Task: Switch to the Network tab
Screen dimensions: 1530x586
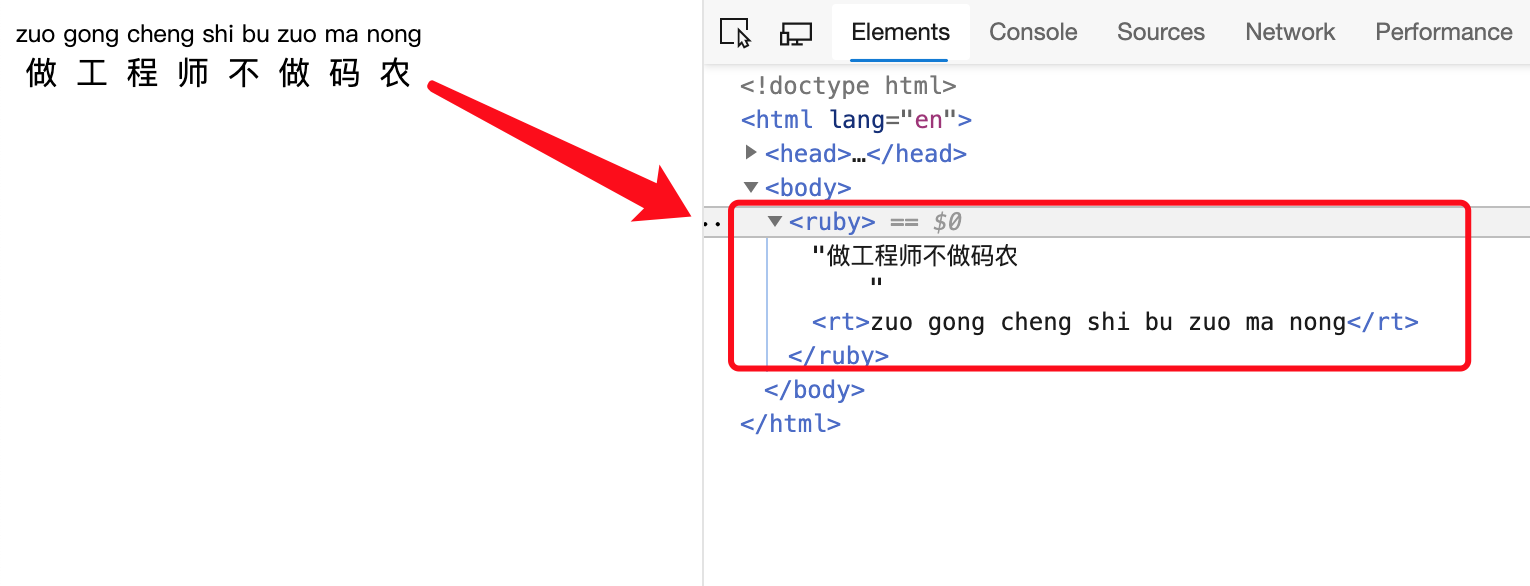Action: pos(1290,32)
